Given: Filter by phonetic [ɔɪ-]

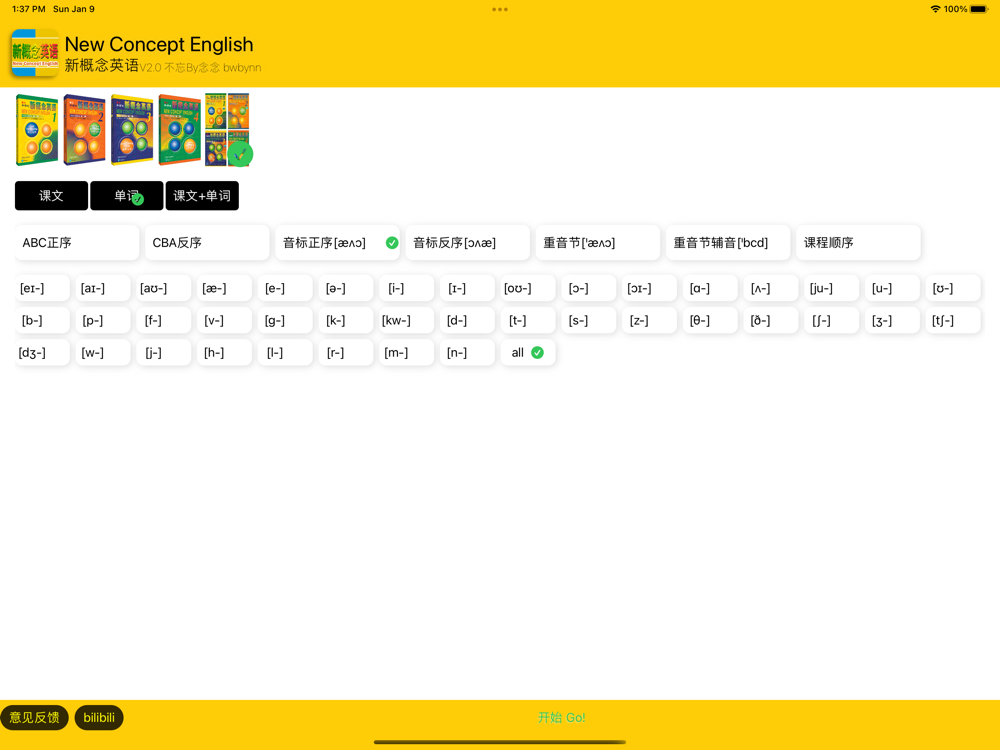Looking at the screenshot, I should pos(649,288).
